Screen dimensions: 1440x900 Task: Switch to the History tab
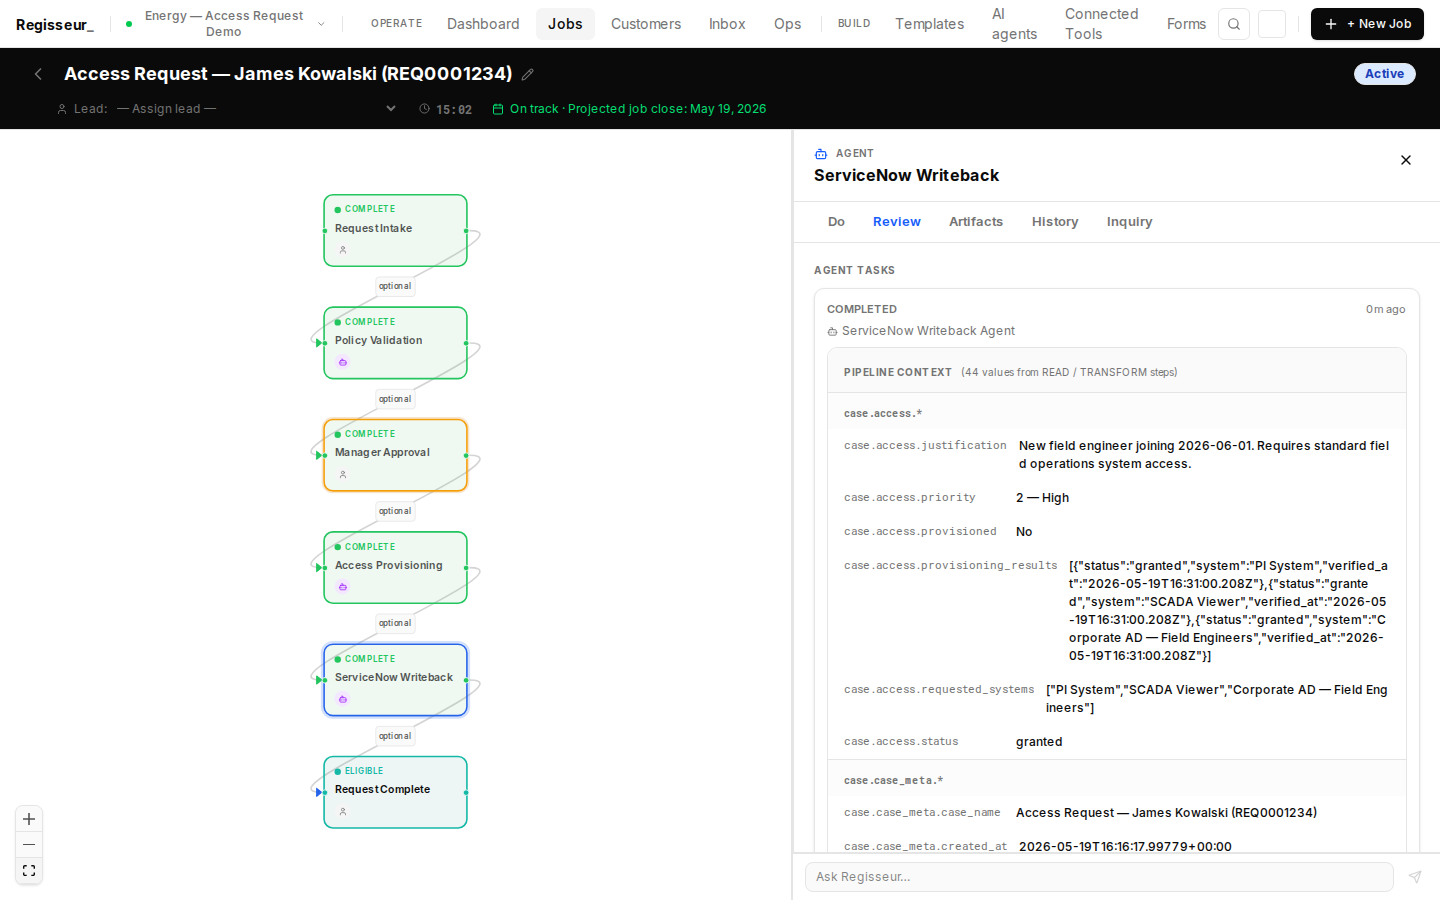pyautogui.click(x=1055, y=222)
